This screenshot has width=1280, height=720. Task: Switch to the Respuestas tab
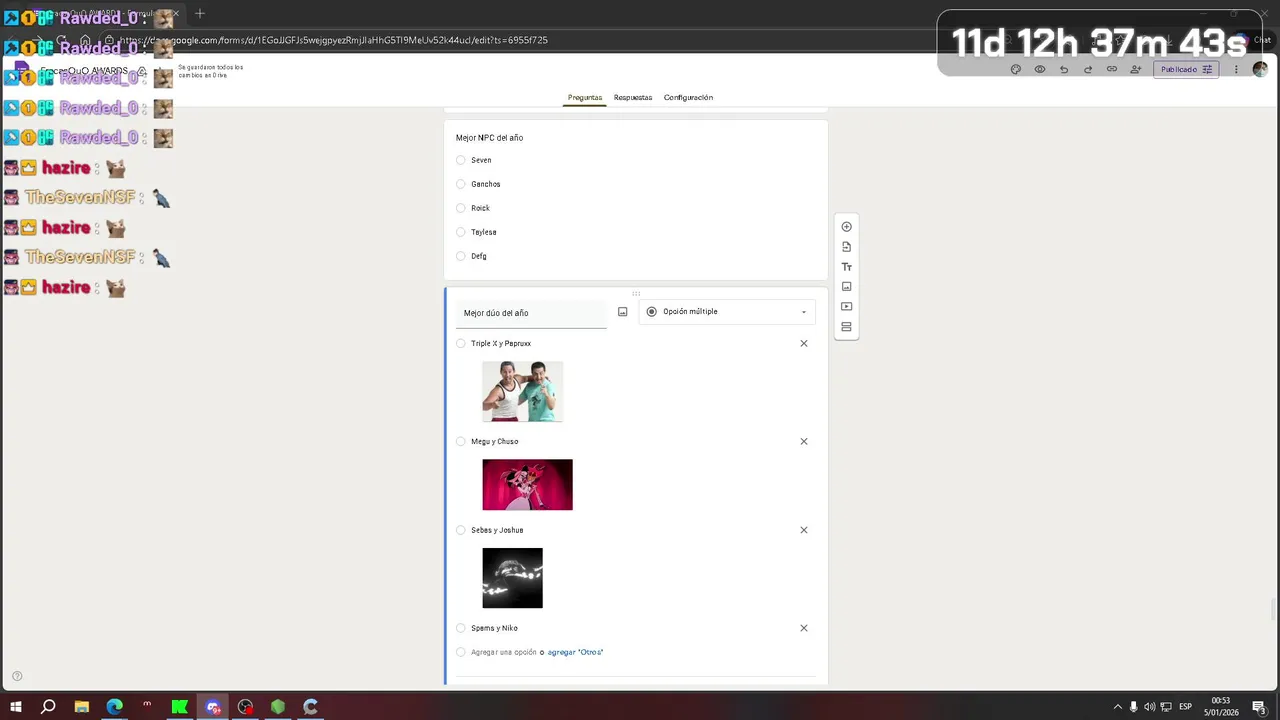633,97
